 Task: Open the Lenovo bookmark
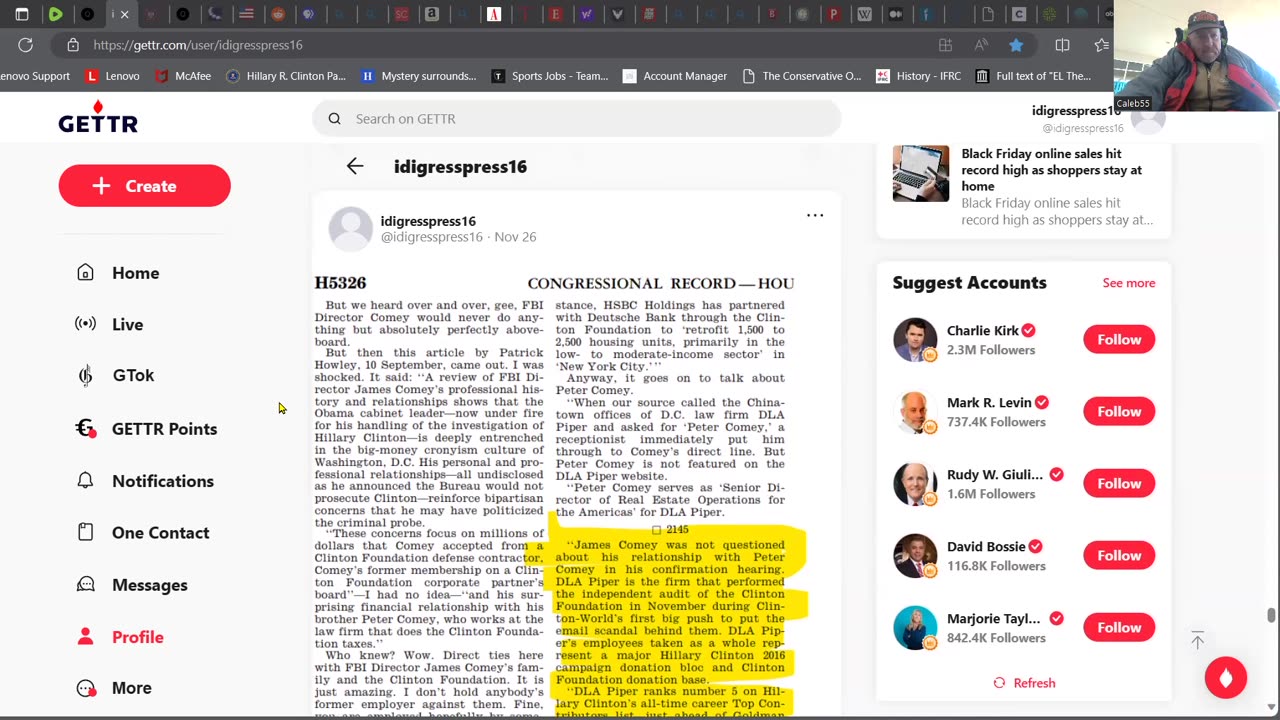tap(112, 76)
